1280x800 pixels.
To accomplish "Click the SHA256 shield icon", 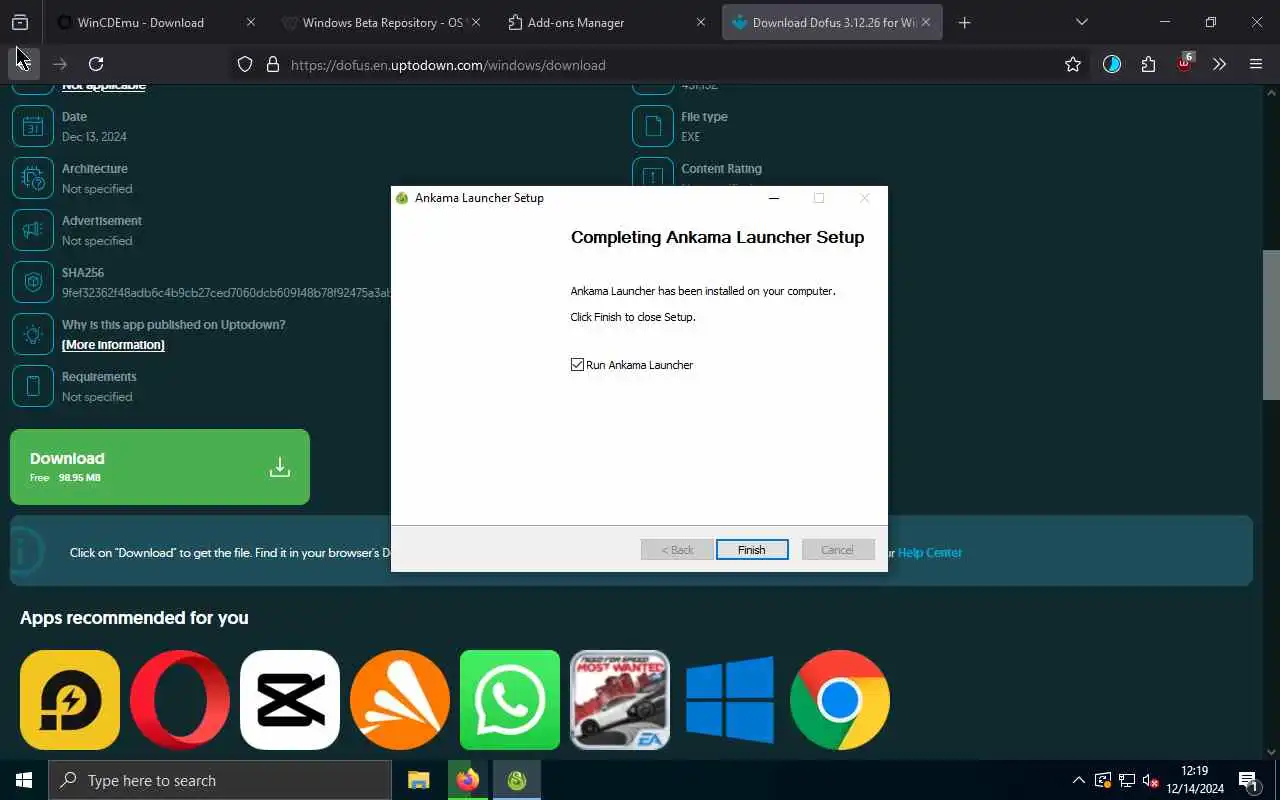I will tap(33, 282).
